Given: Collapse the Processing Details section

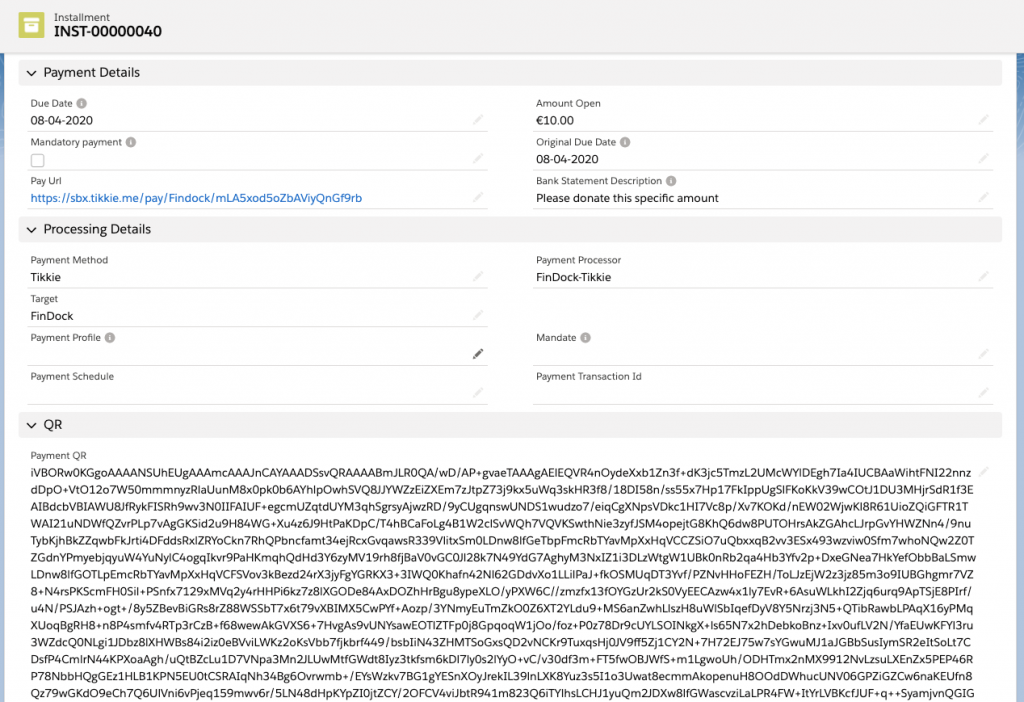Looking at the screenshot, I should 32,230.
